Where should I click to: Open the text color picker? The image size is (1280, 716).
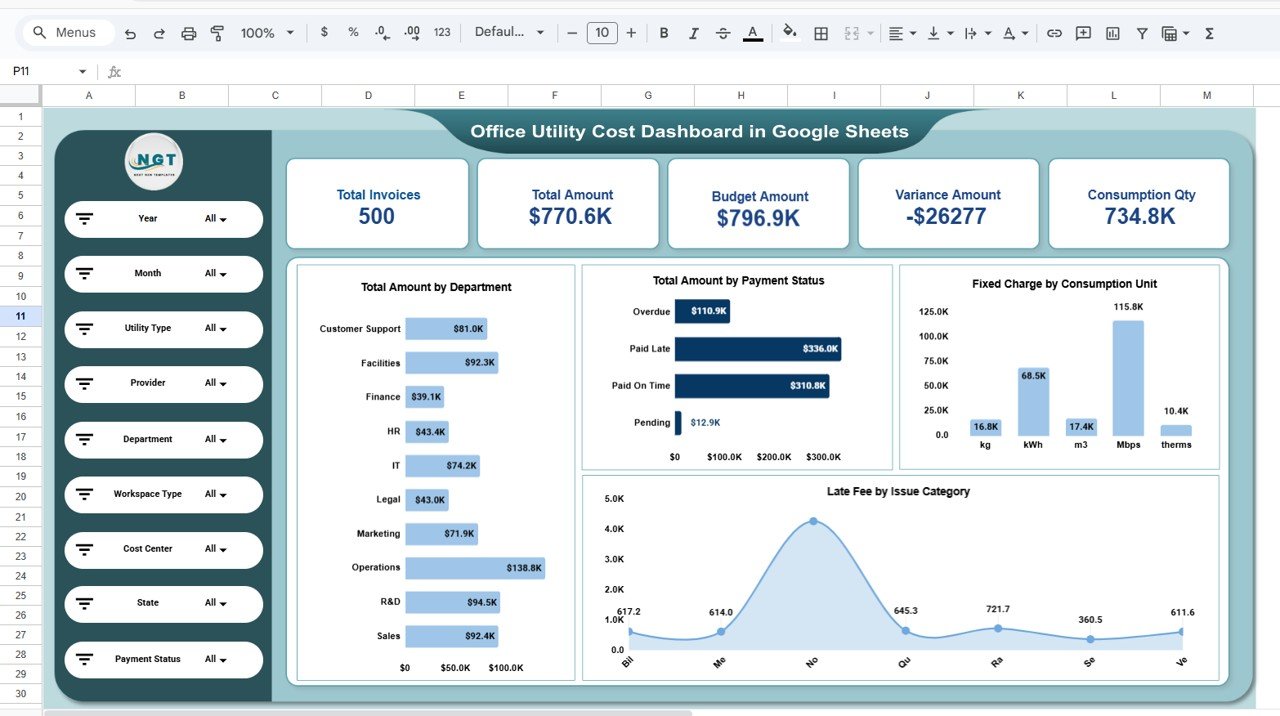(x=752, y=32)
